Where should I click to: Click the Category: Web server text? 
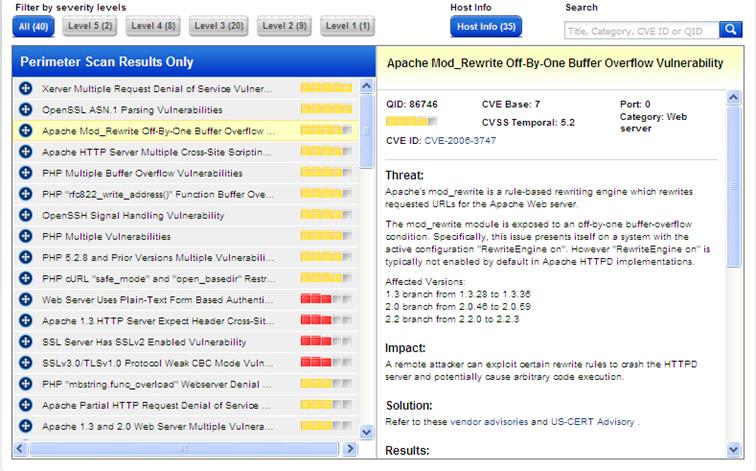pos(653,122)
